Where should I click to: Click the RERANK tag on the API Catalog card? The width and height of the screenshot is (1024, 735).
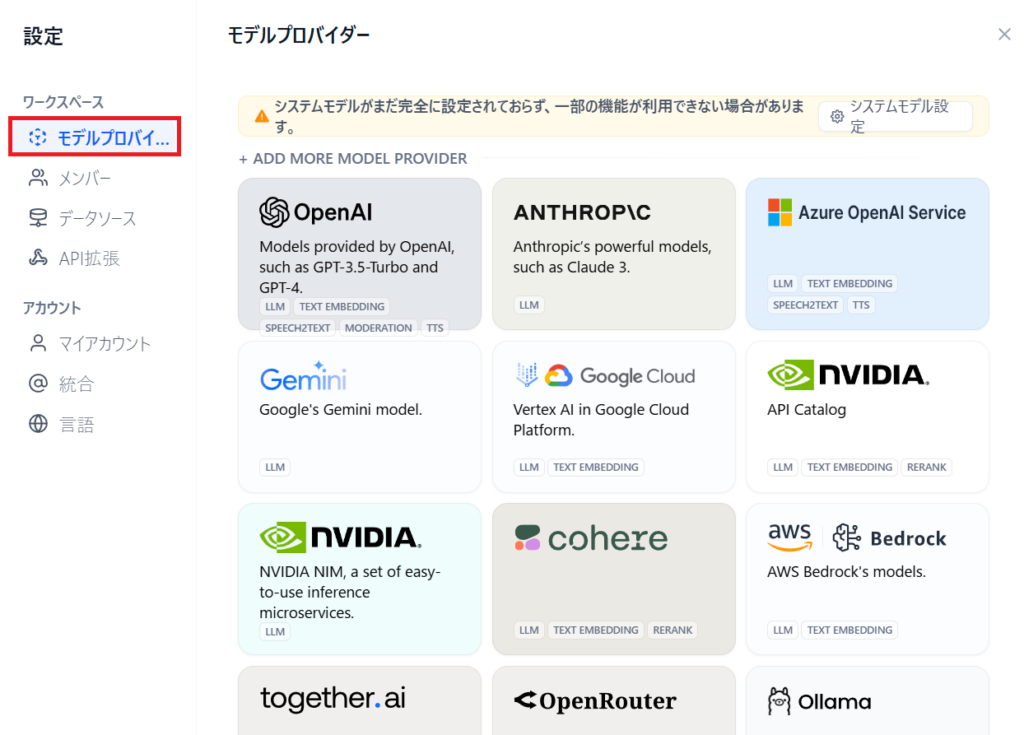tap(926, 467)
